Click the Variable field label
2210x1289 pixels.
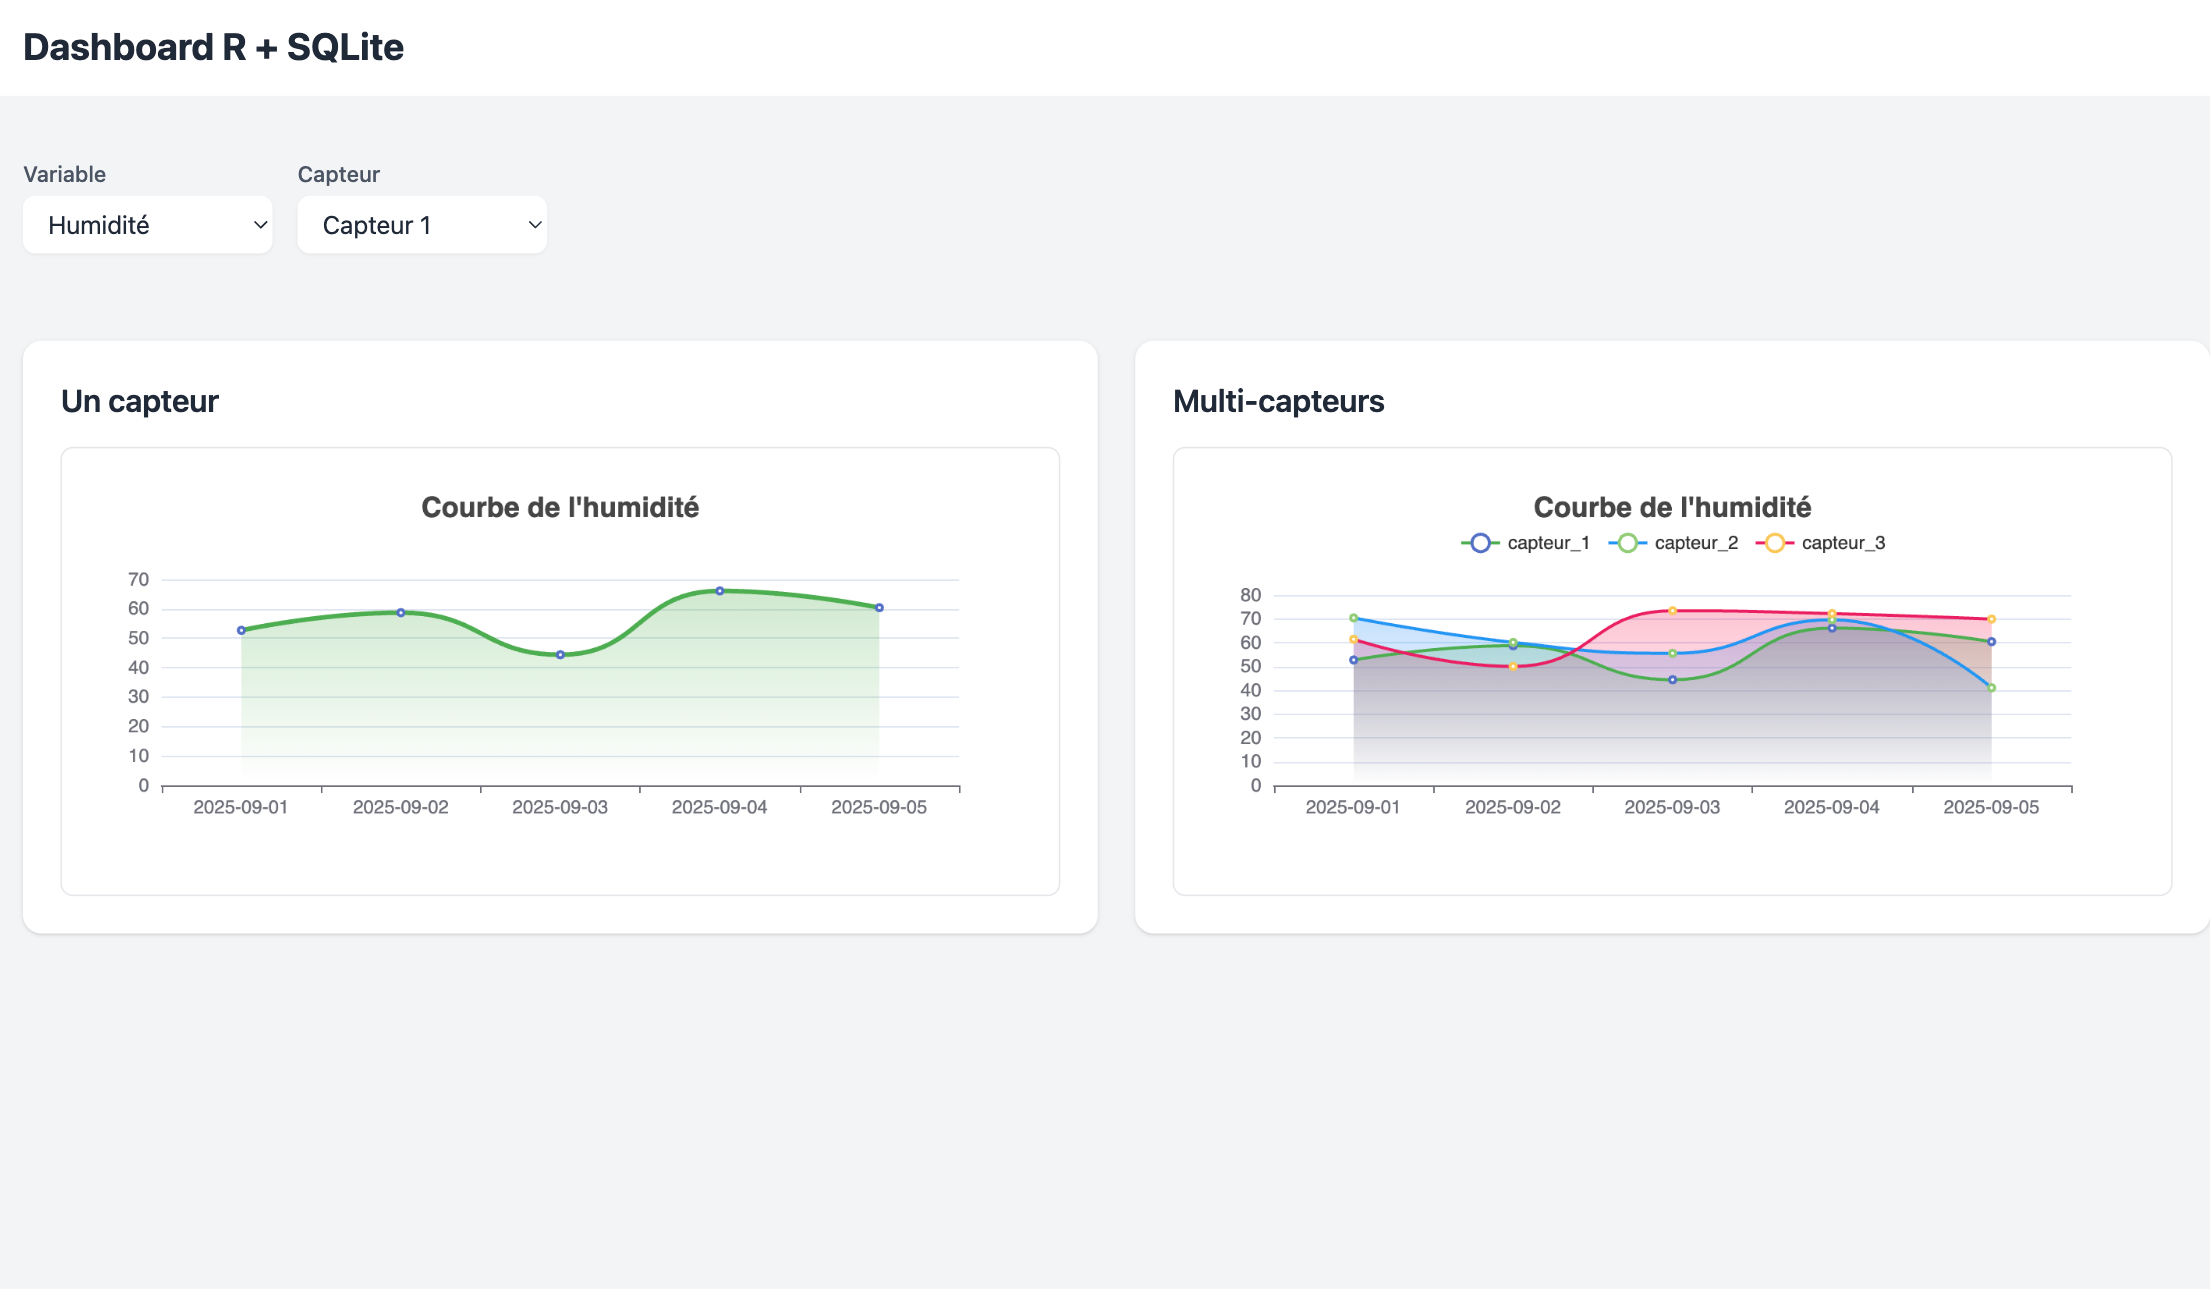tap(64, 174)
